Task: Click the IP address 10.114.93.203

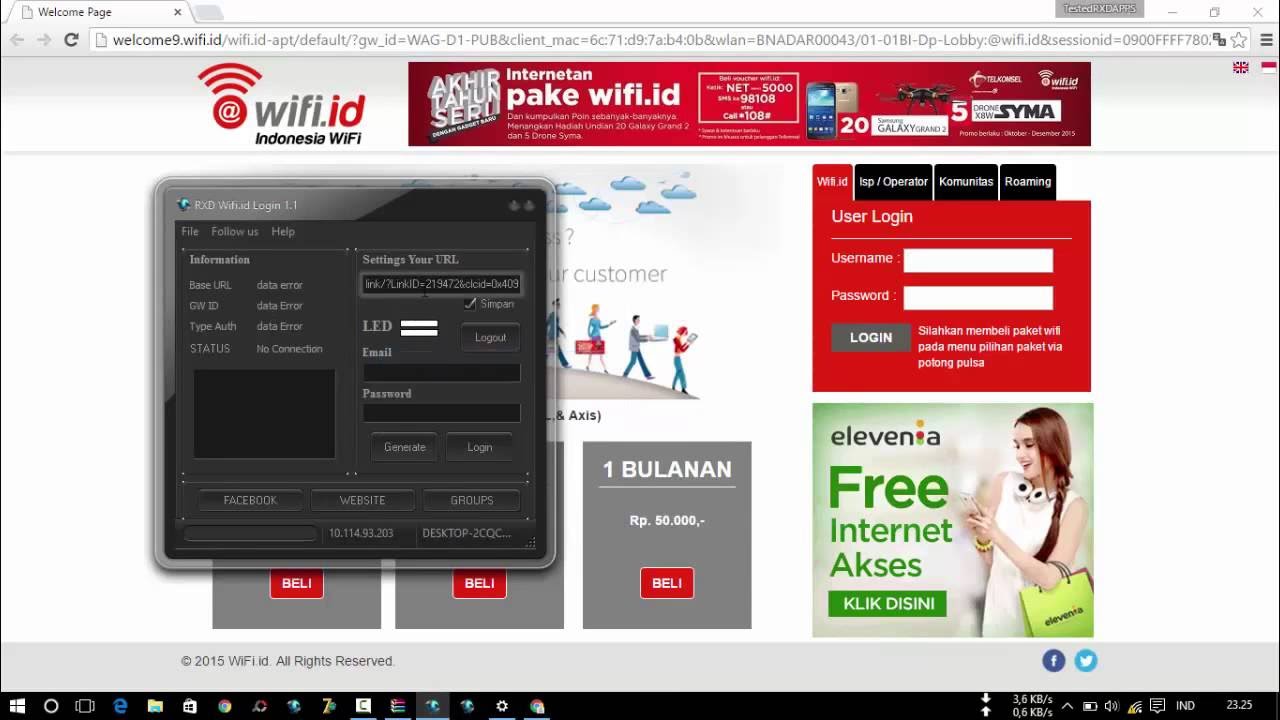Action: 361,534
